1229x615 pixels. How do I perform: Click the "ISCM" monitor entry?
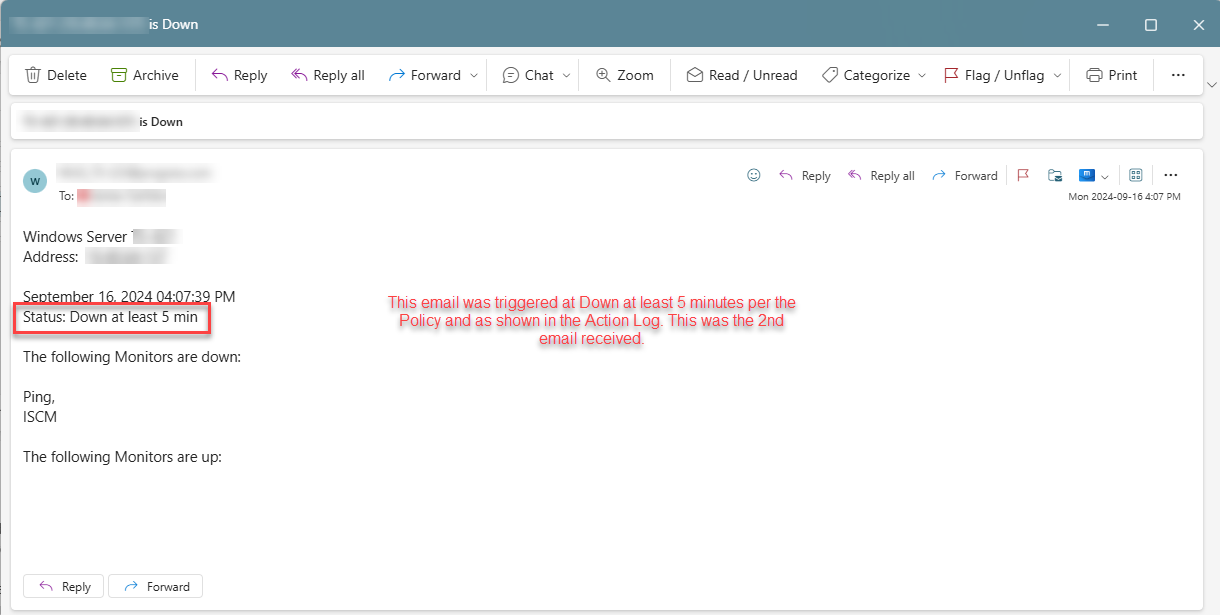(40, 417)
